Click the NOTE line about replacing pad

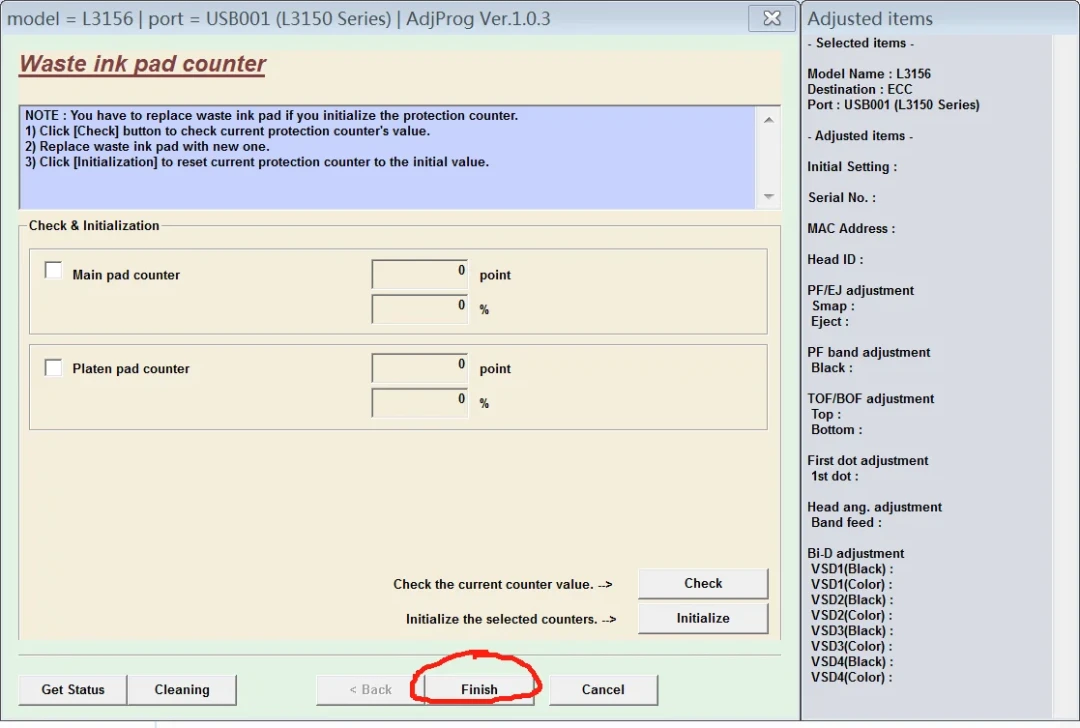click(271, 116)
